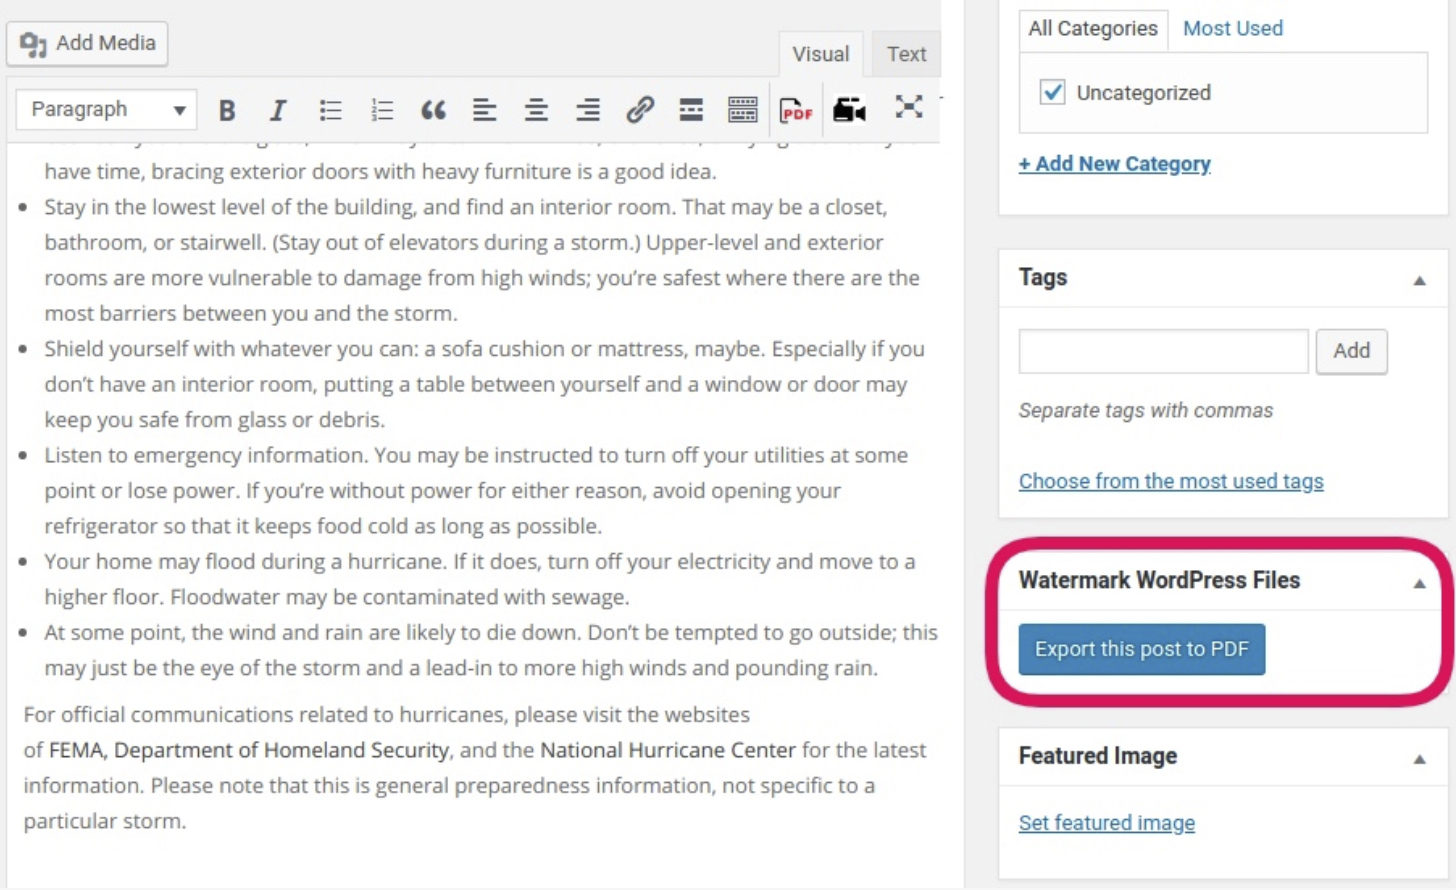The height and width of the screenshot is (890, 1456).
Task: Open Choose from the most used tags
Action: click(1171, 482)
